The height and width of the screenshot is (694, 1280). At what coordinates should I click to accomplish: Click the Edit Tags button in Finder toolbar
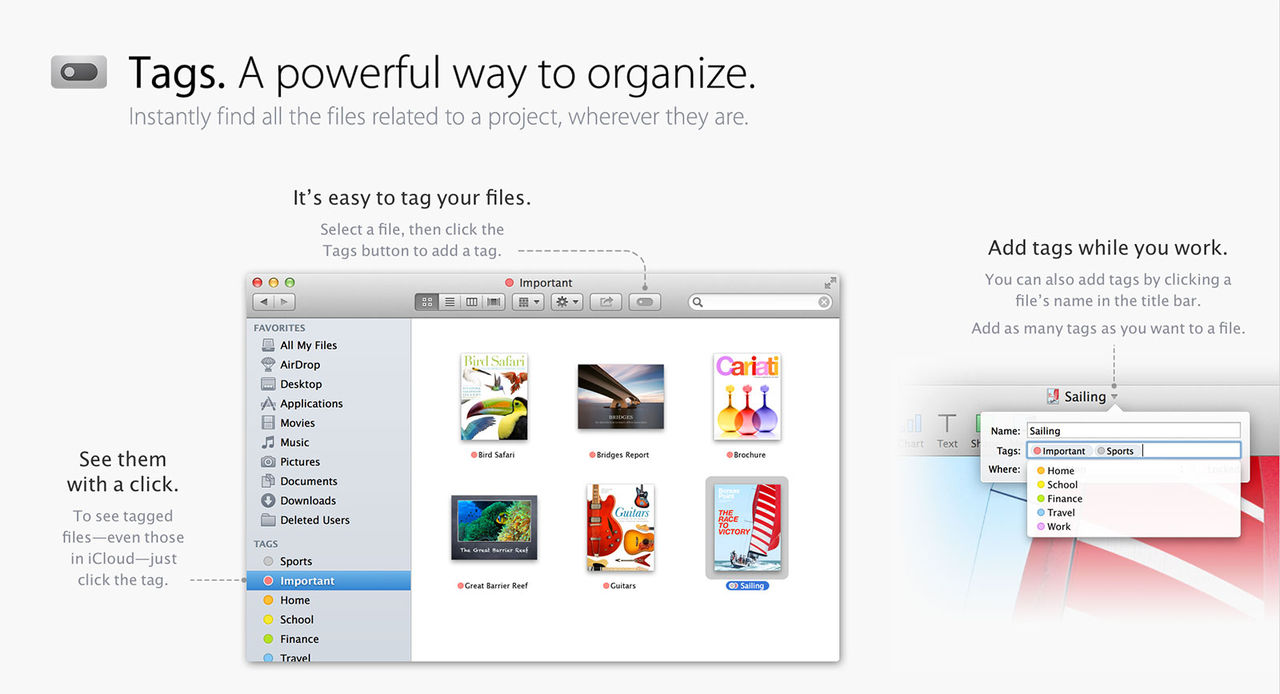(645, 302)
